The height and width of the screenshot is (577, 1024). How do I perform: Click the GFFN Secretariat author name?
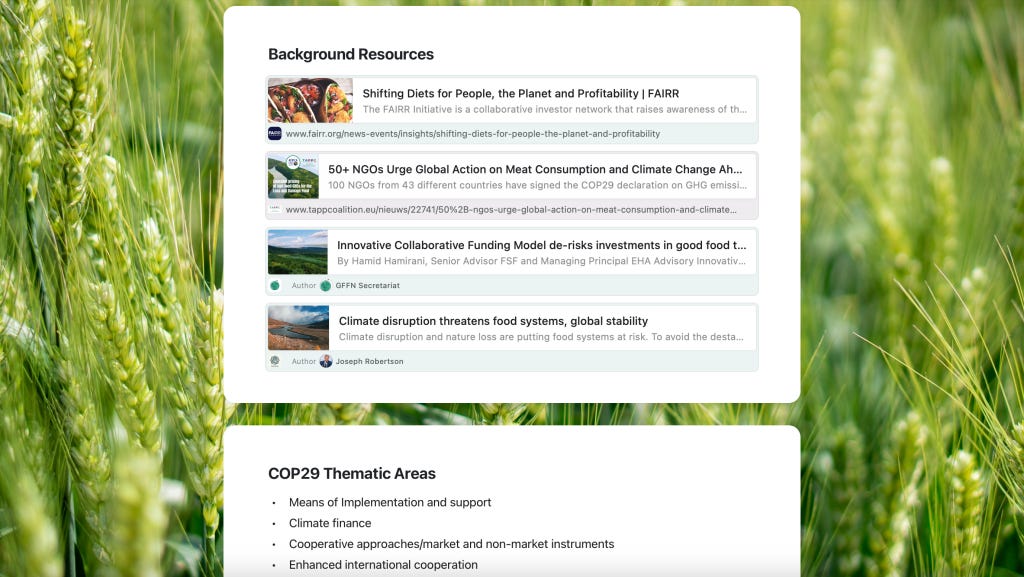pos(368,285)
